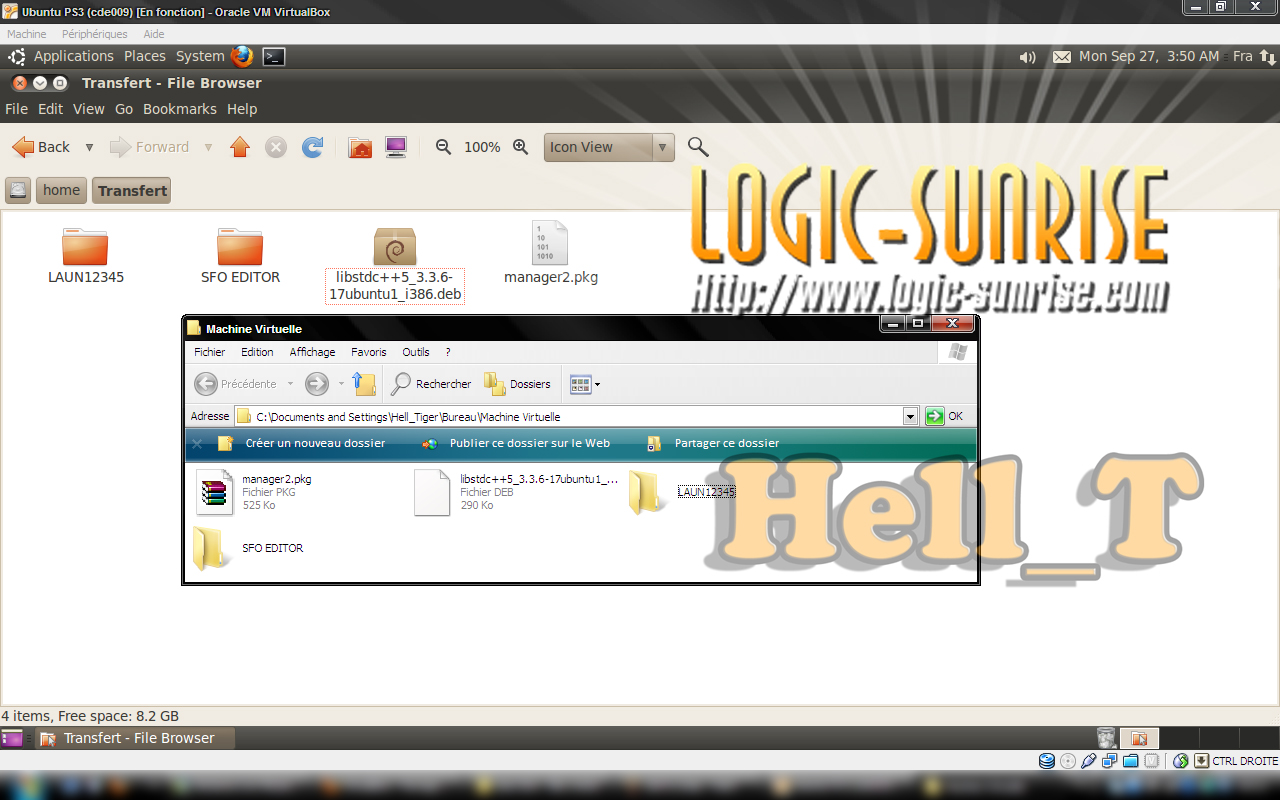Click the Adresse path input field
The image size is (1280, 800).
click(577, 416)
